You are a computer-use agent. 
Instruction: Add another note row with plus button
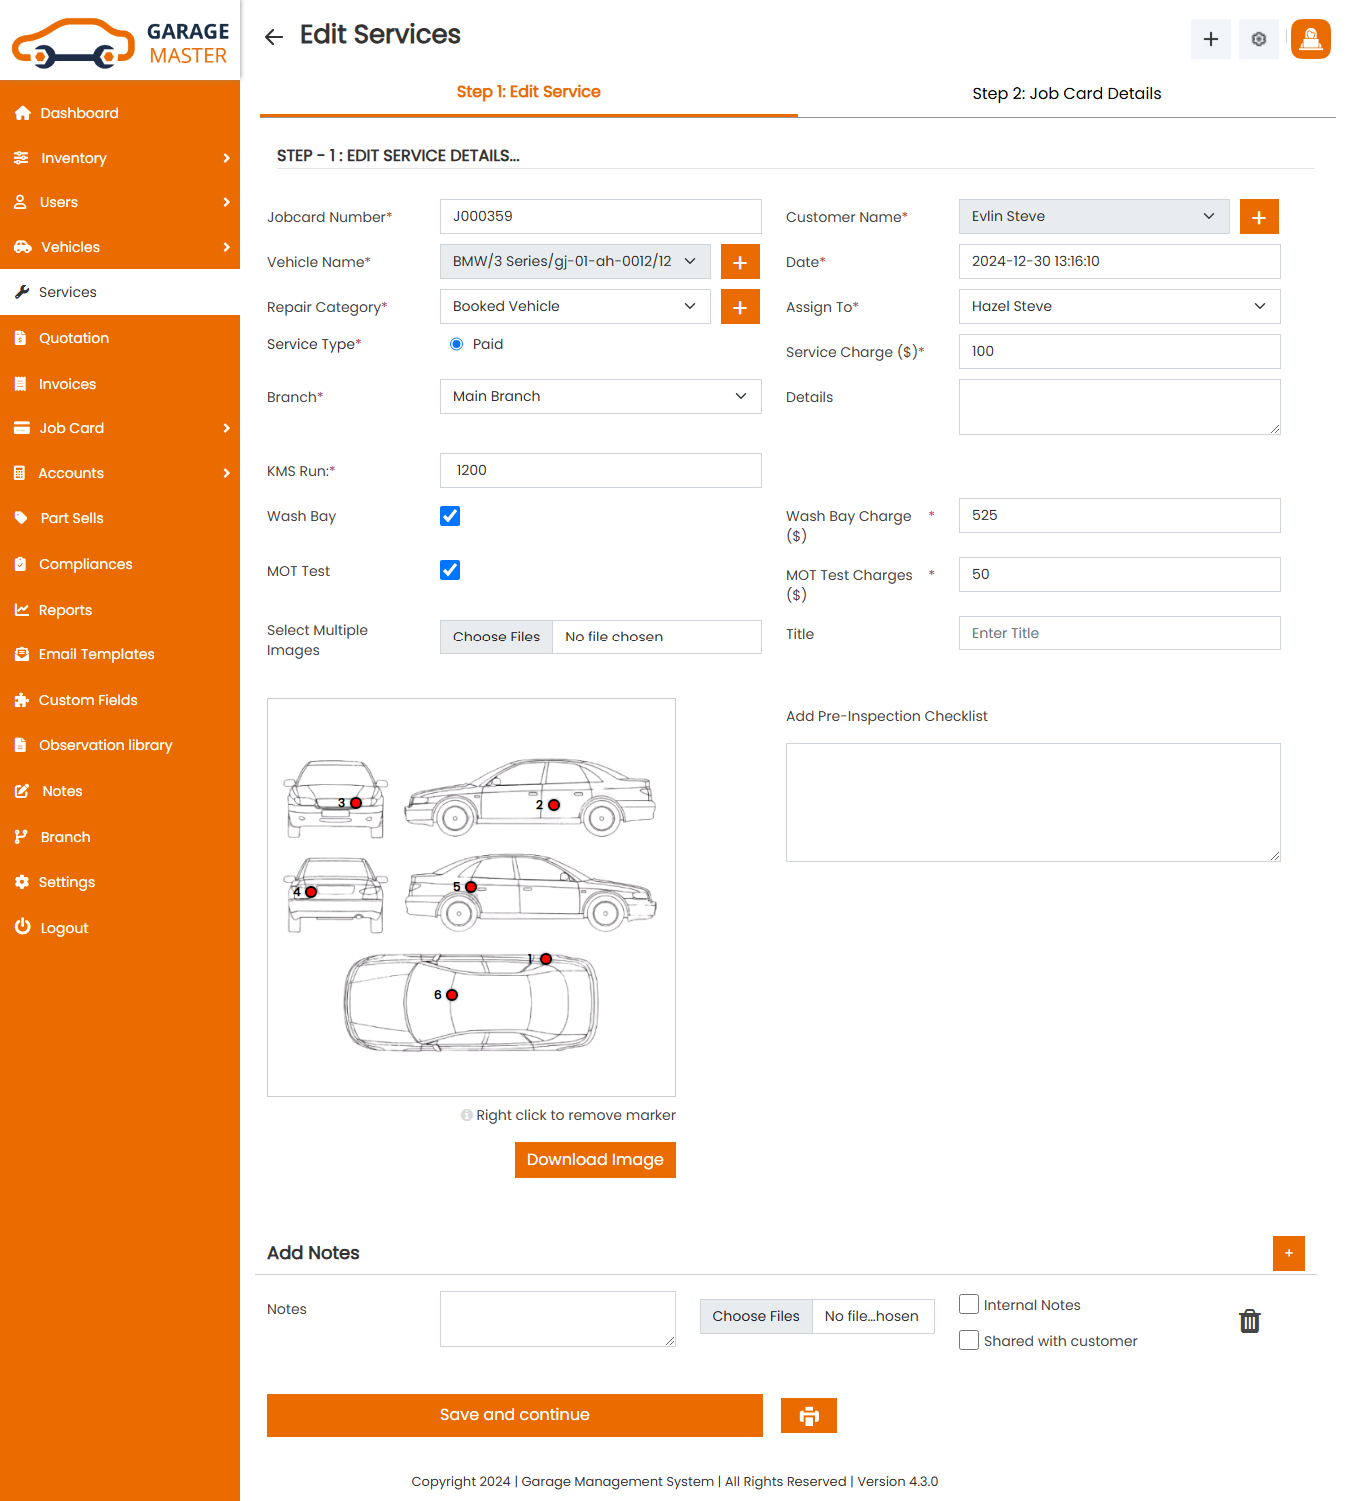coord(1288,1253)
